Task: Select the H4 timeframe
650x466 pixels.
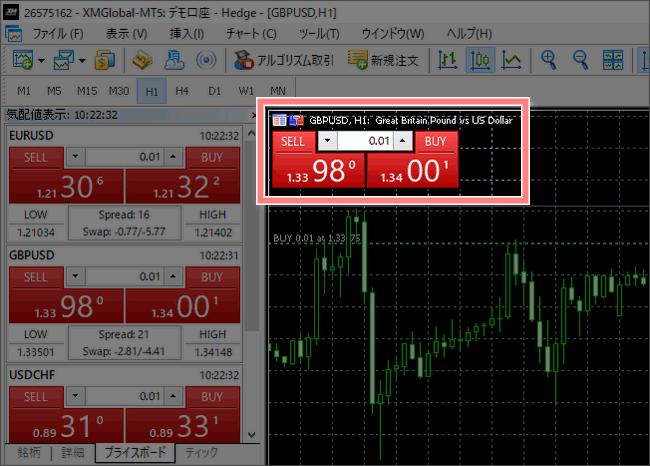Action: (182, 91)
